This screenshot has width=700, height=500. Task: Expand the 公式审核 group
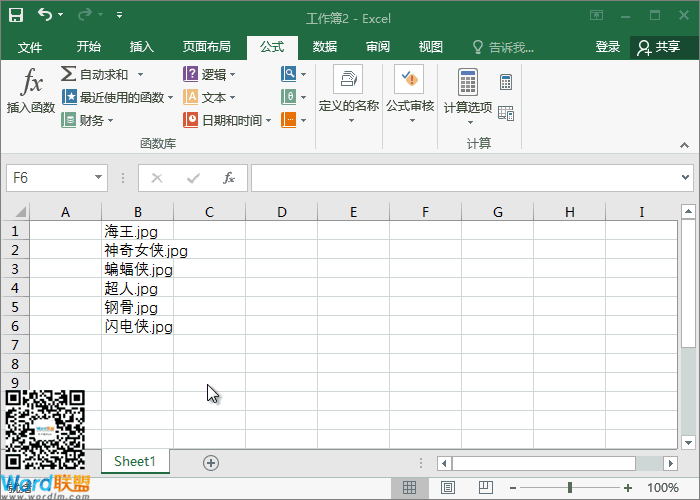pos(410,96)
